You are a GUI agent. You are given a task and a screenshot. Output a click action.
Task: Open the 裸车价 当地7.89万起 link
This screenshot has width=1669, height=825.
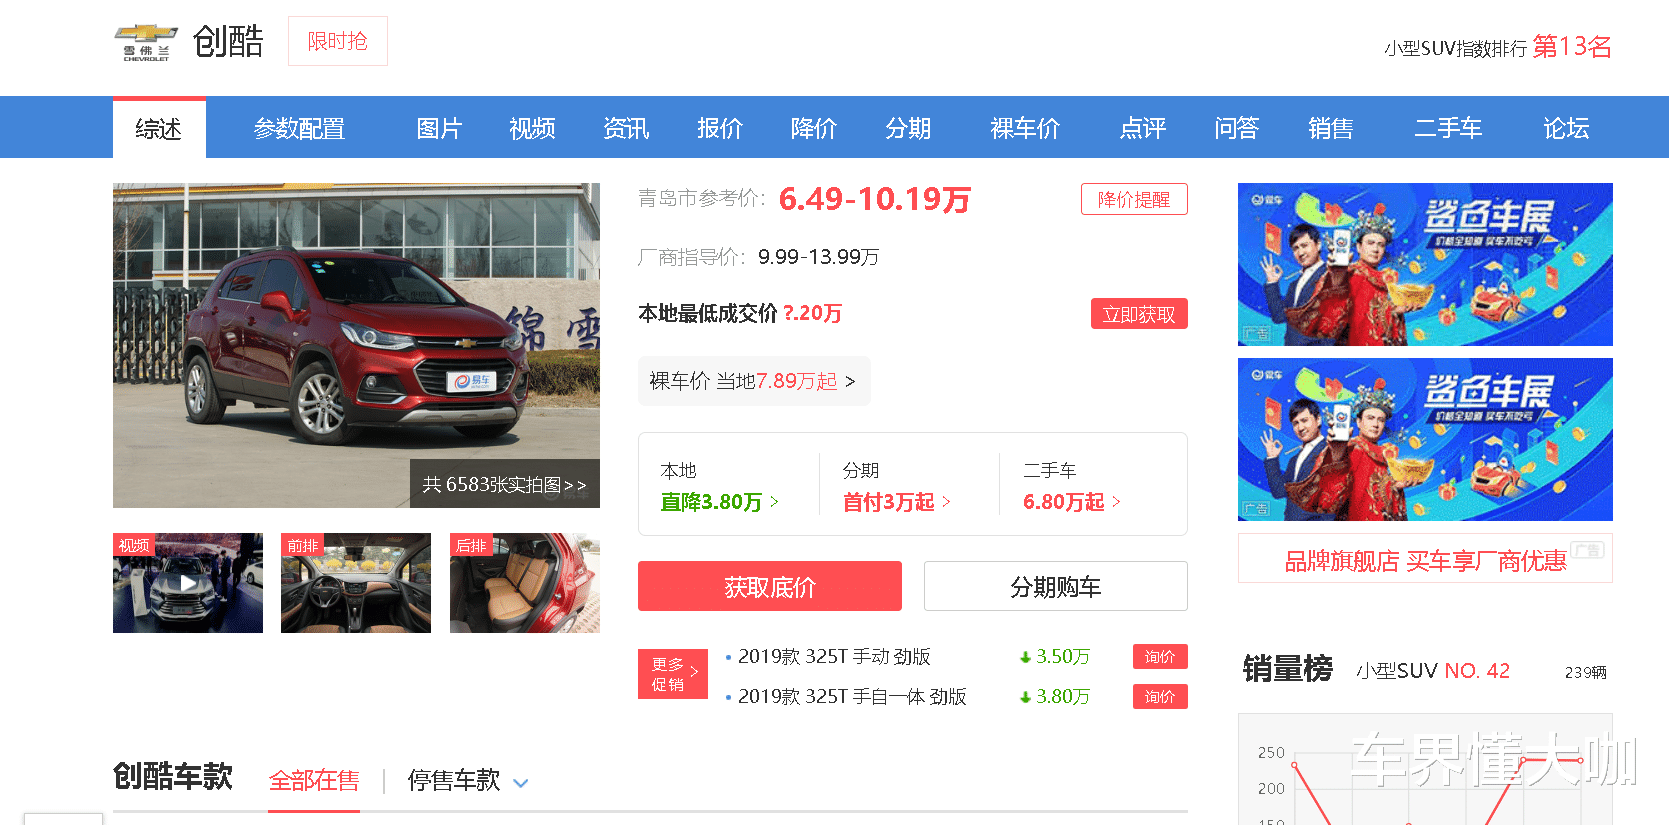click(754, 381)
